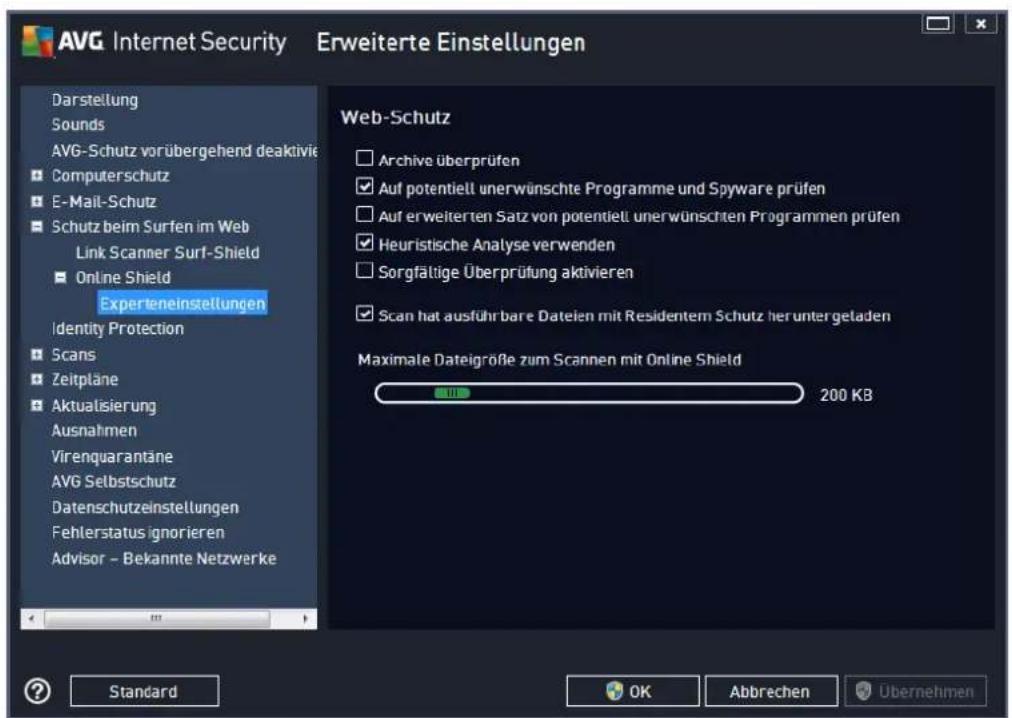Screen dimensions: 1012x718
Task: Expand the Scans tree node
Action: [37, 354]
